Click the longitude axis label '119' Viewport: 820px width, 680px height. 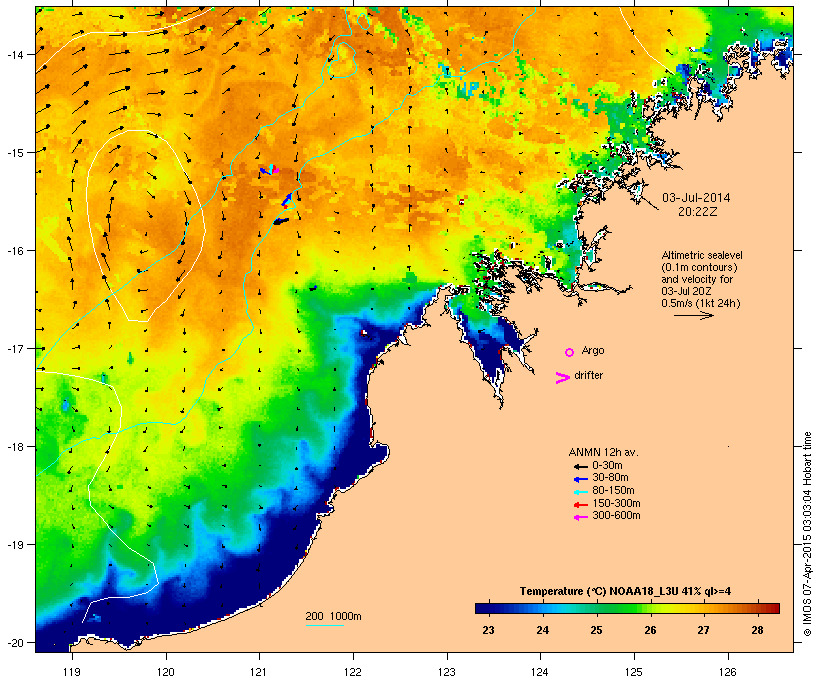[x=72, y=671]
